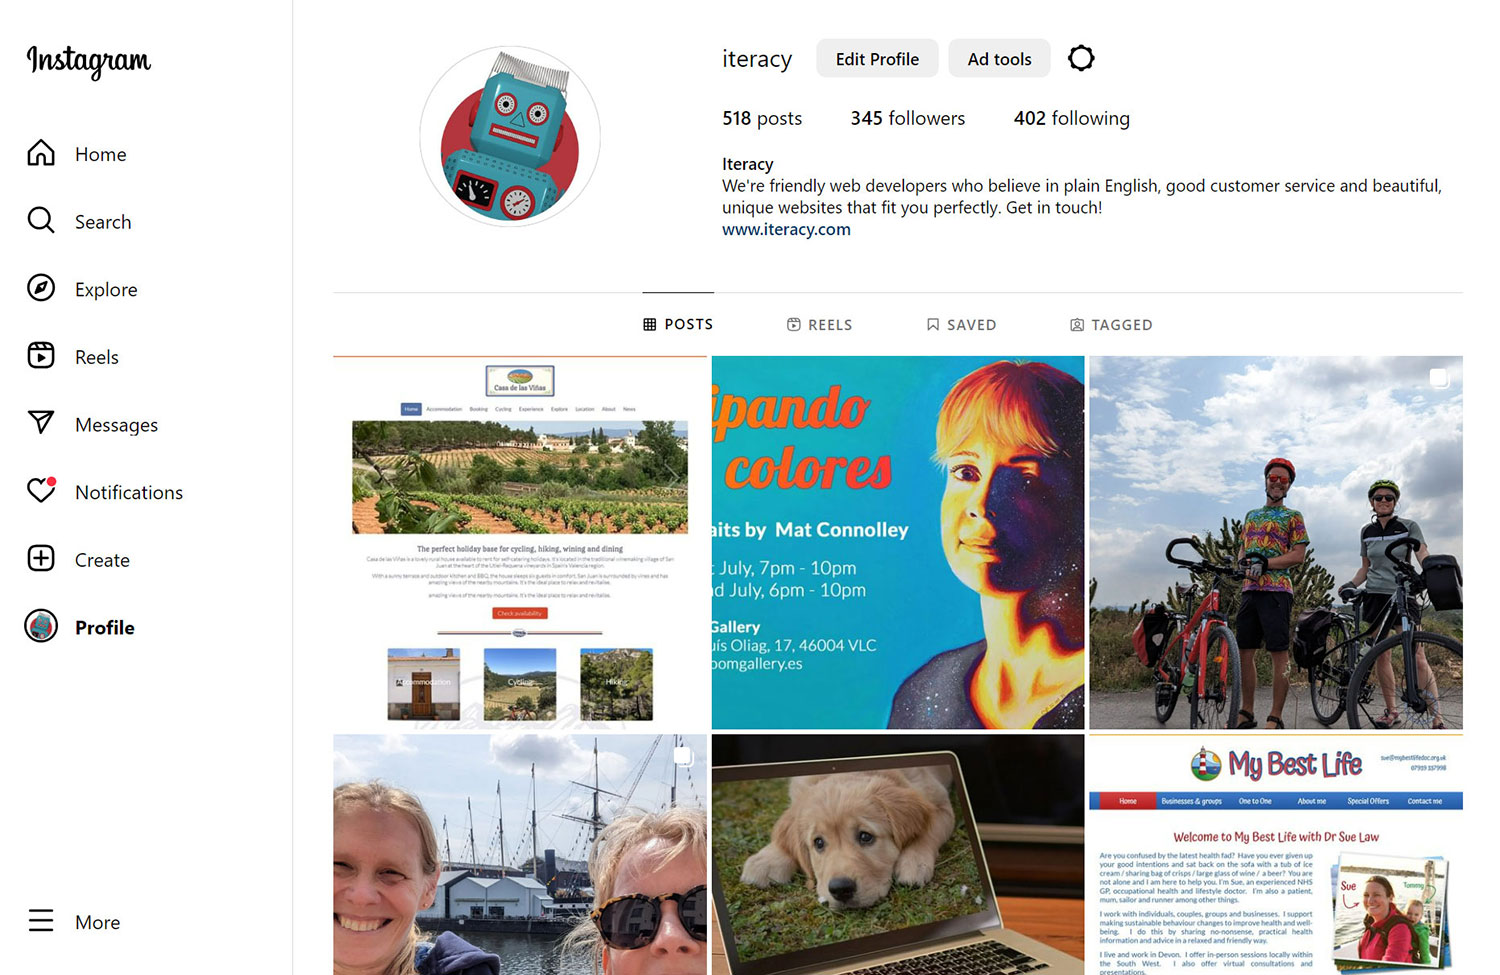This screenshot has width=1500, height=975.
Task: Expand the More hamburger menu
Action: coord(41,920)
